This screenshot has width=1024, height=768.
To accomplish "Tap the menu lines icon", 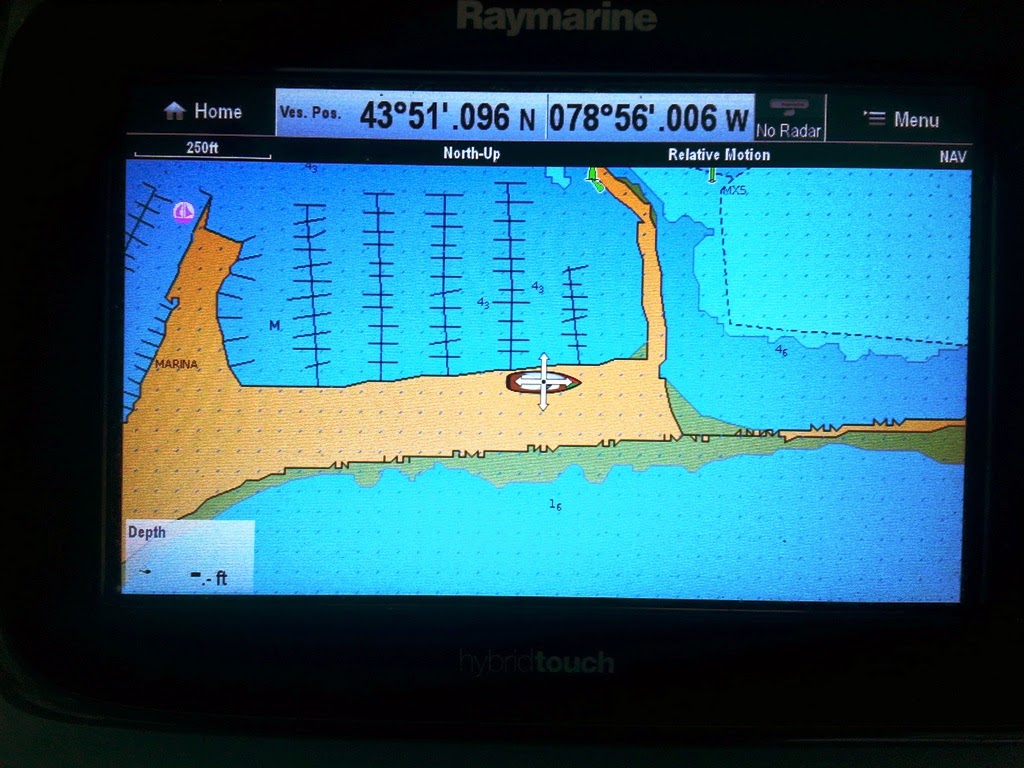I will pos(874,118).
